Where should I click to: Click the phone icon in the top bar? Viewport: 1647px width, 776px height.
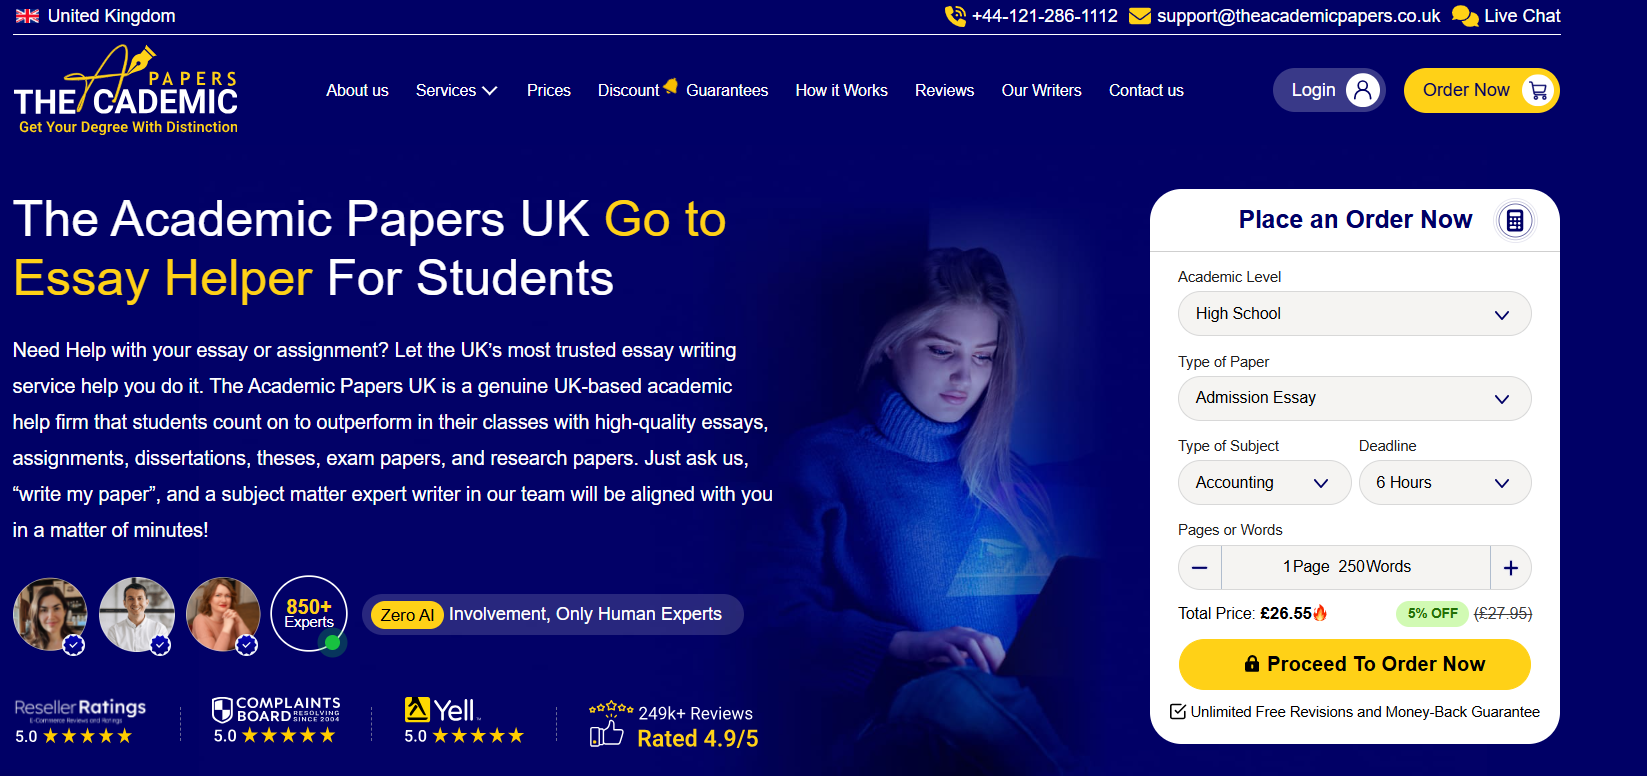955,16
